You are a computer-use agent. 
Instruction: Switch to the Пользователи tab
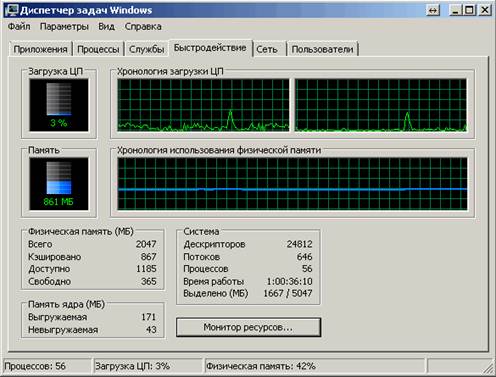coord(322,49)
